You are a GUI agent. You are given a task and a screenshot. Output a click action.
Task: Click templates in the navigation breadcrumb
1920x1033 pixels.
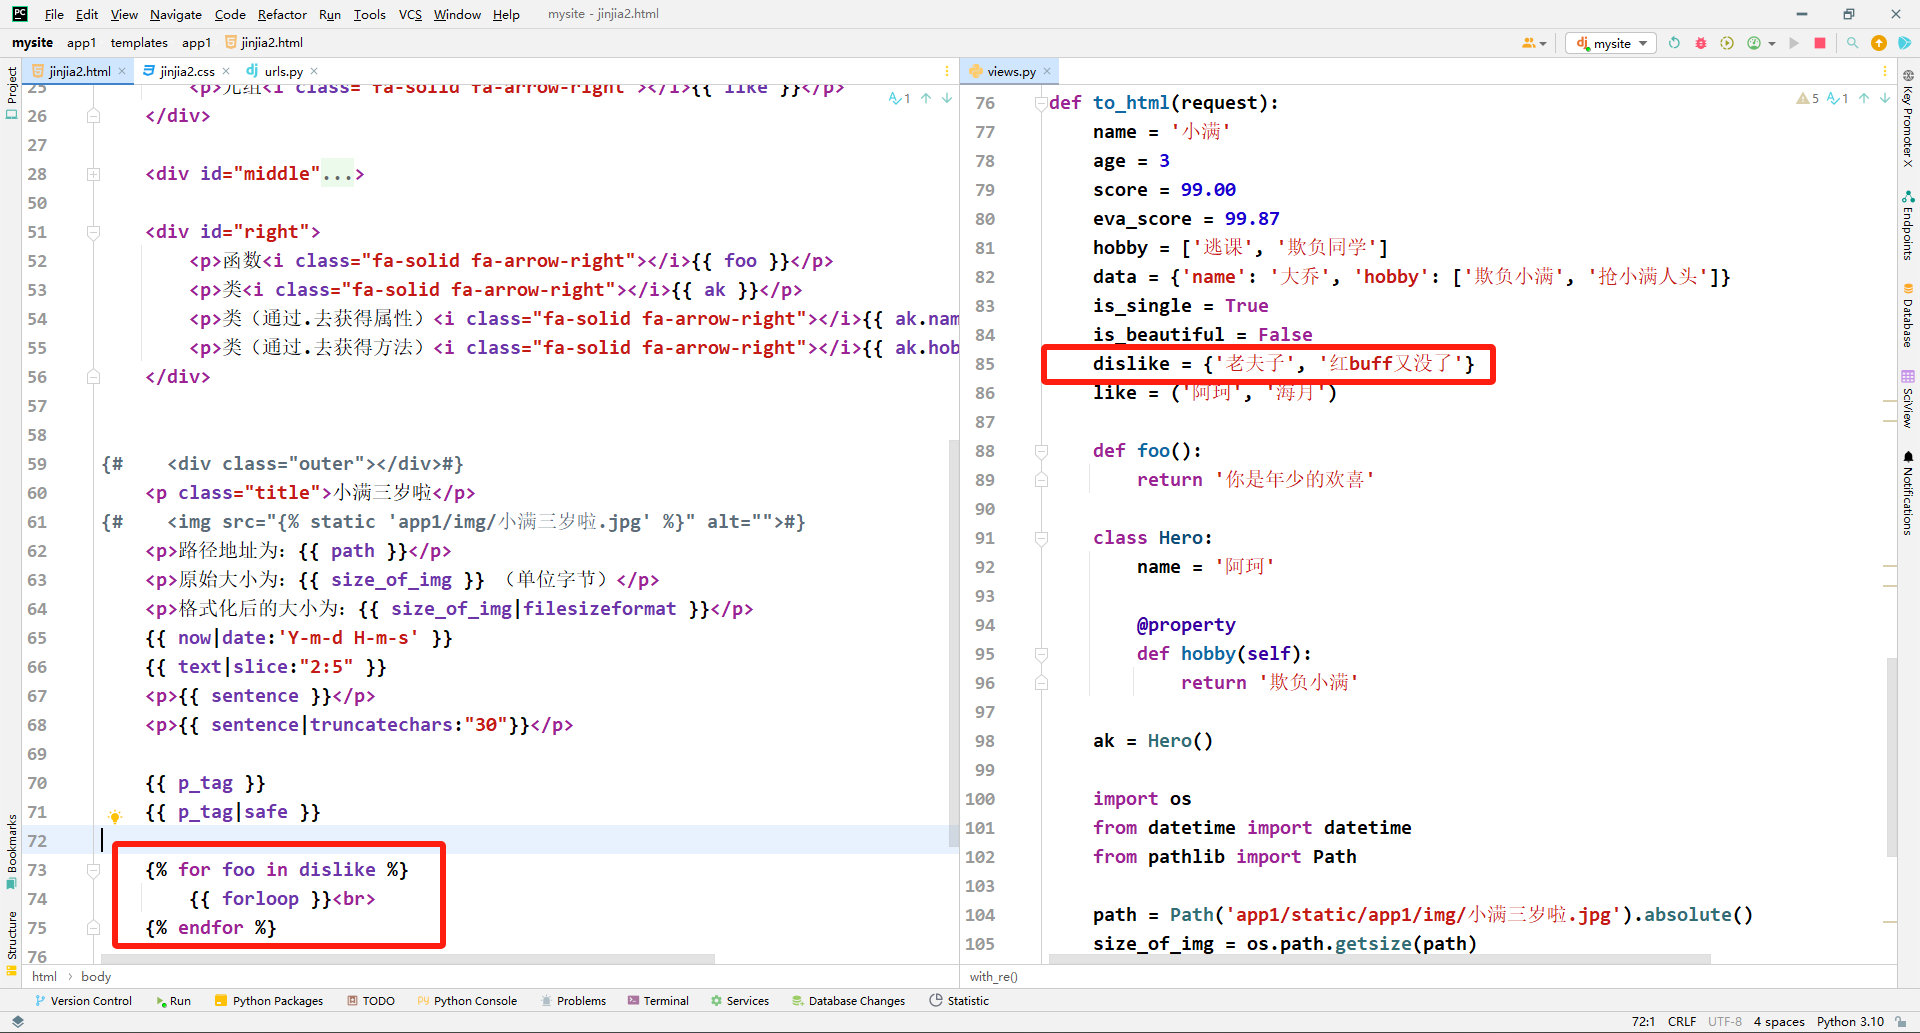pos(139,42)
